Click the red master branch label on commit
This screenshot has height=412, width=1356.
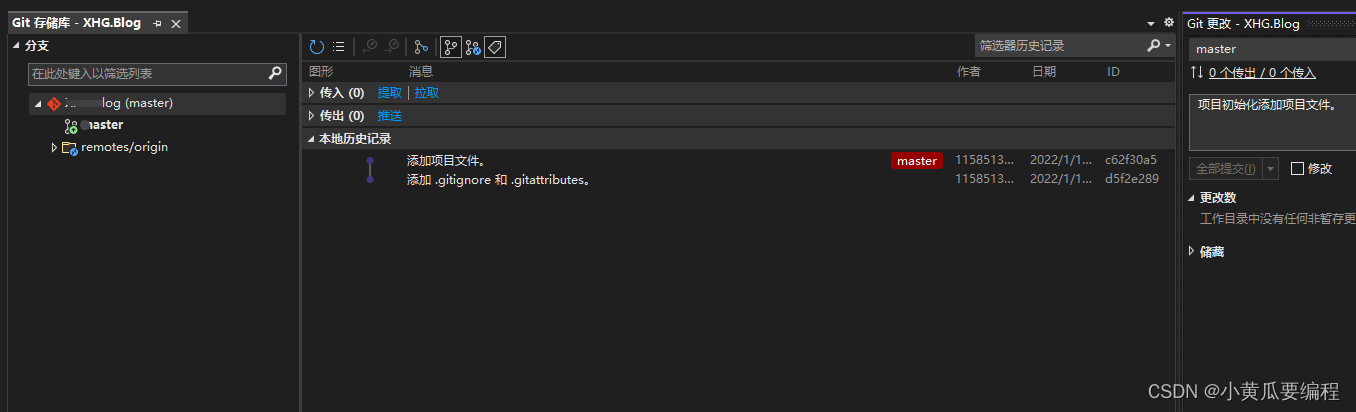916,161
